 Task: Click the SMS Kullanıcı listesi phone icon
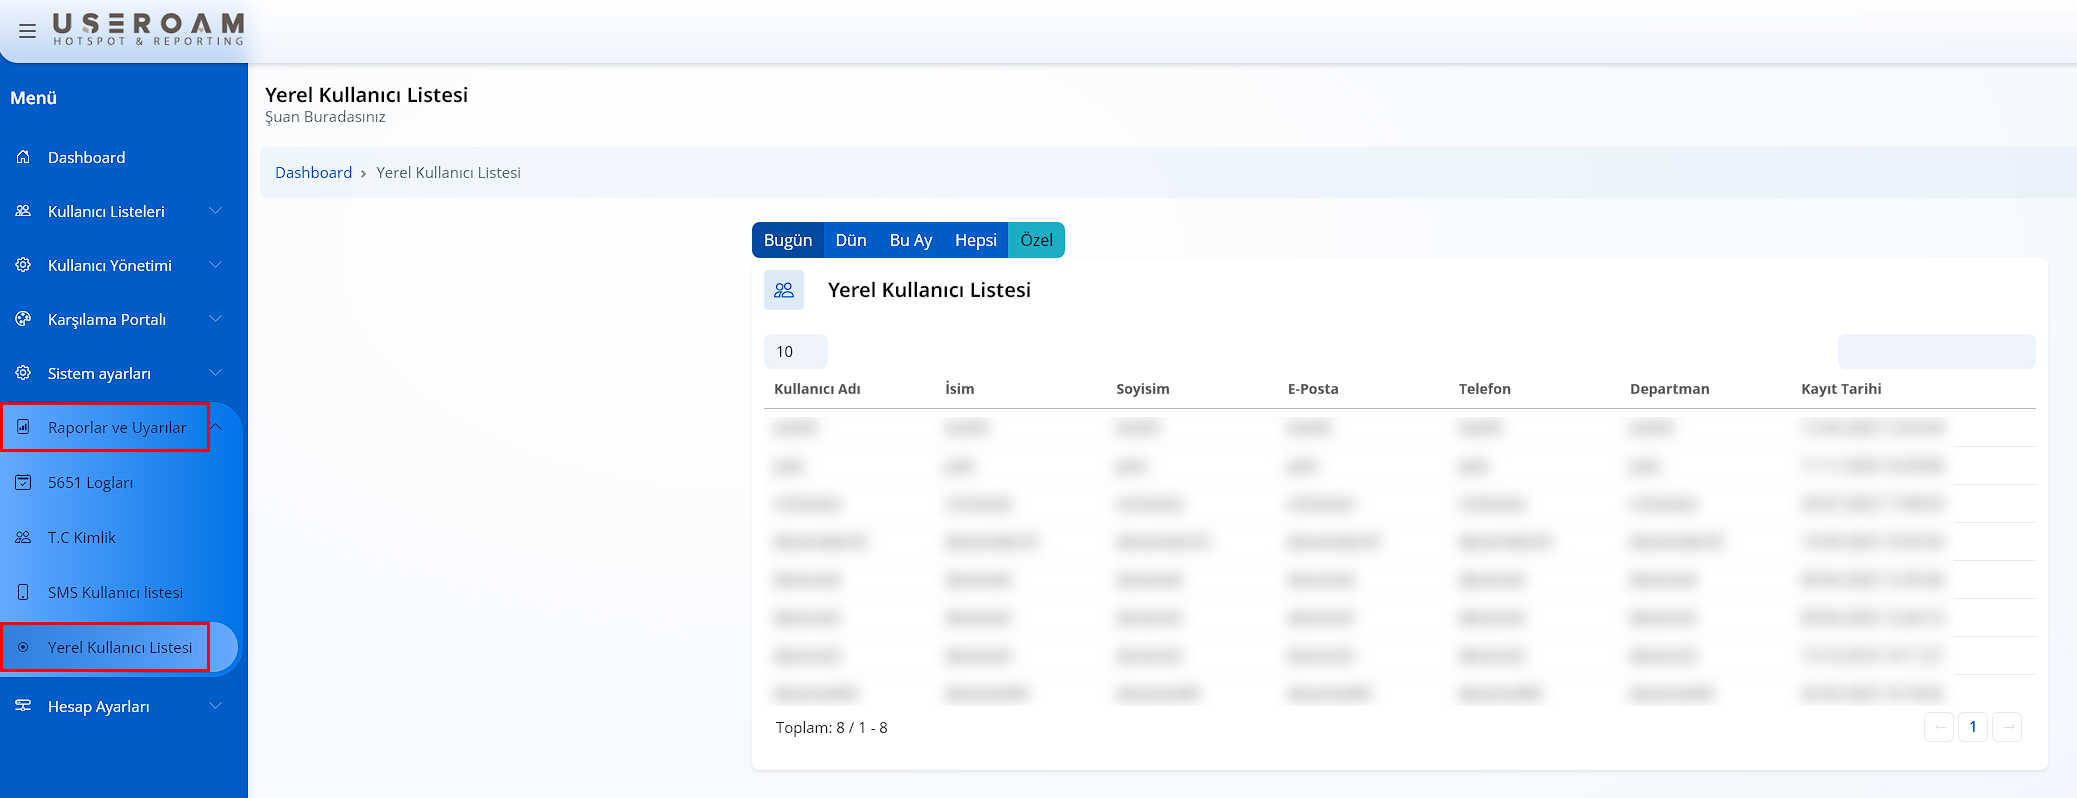pyautogui.click(x=23, y=592)
